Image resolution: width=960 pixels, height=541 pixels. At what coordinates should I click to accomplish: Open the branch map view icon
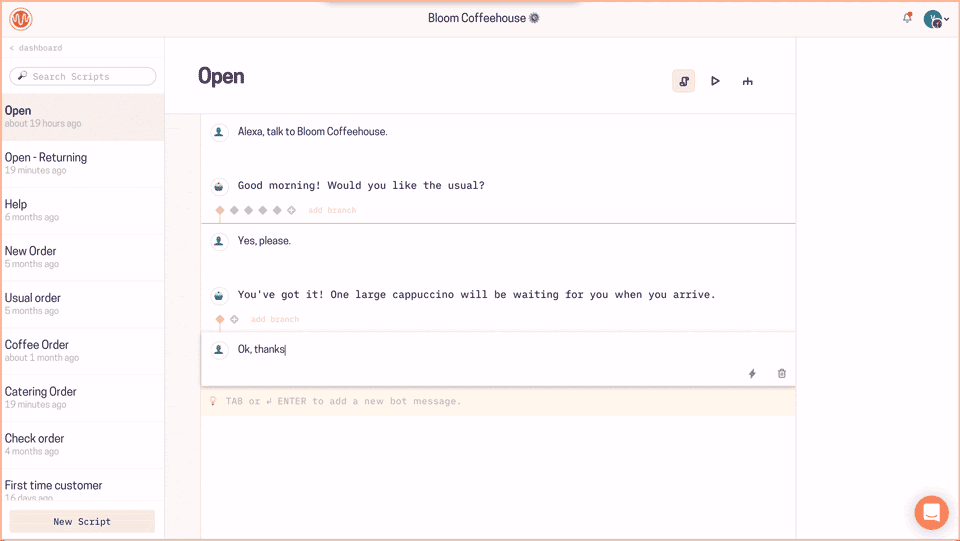[x=748, y=81]
